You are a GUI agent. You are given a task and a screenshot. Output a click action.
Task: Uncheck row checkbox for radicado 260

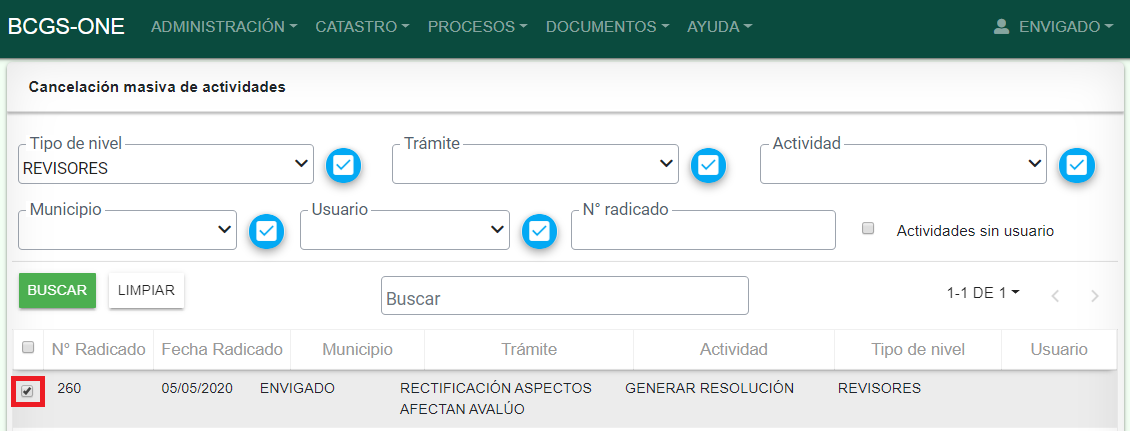27,392
